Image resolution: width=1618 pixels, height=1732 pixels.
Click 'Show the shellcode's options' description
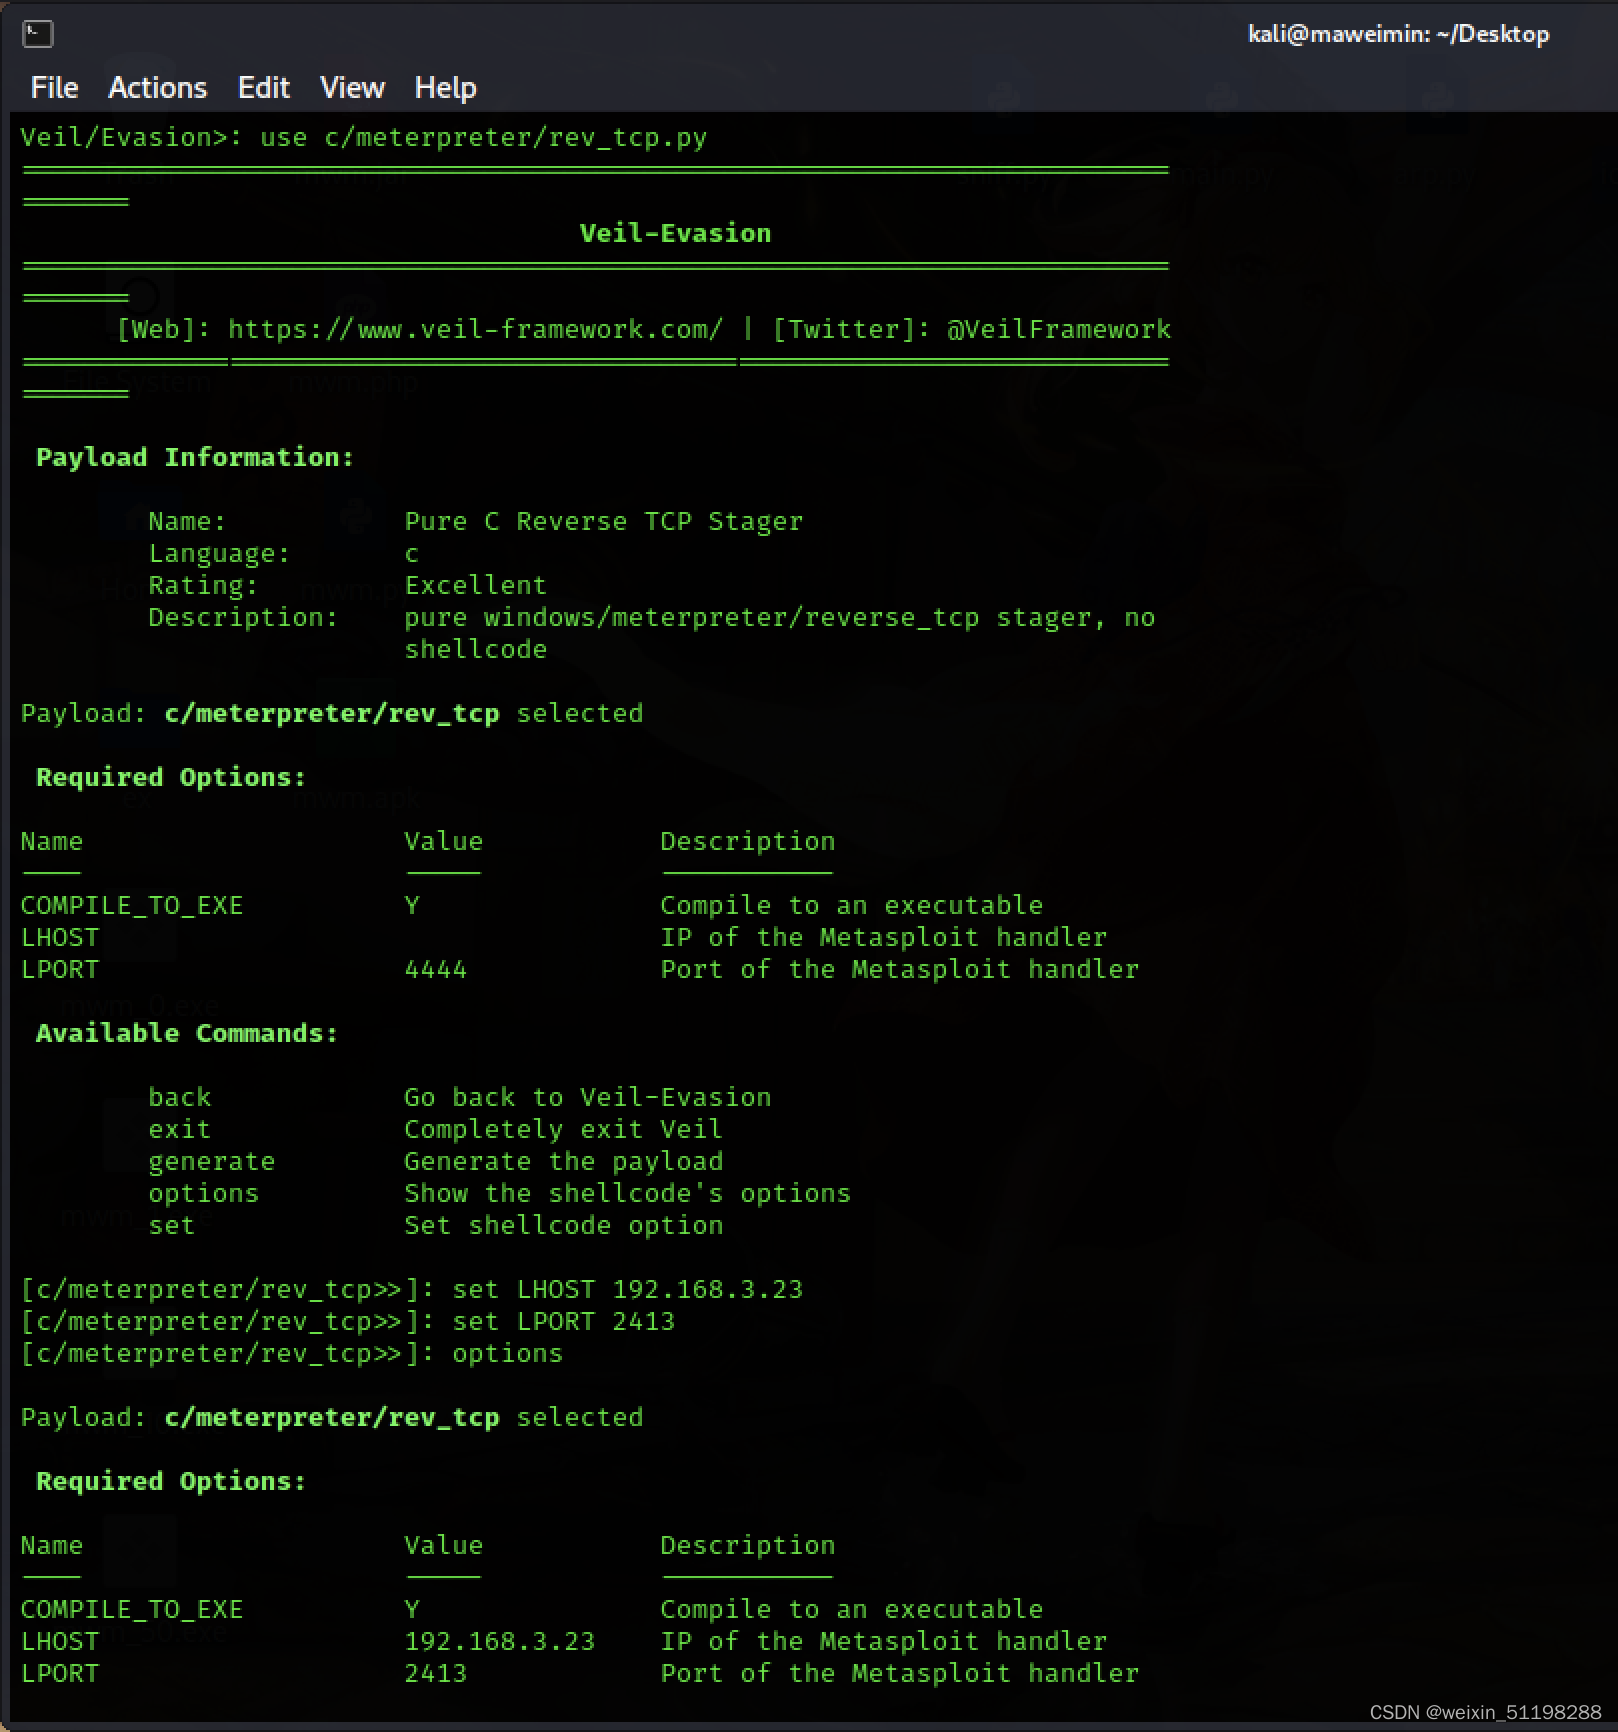[x=627, y=1193]
